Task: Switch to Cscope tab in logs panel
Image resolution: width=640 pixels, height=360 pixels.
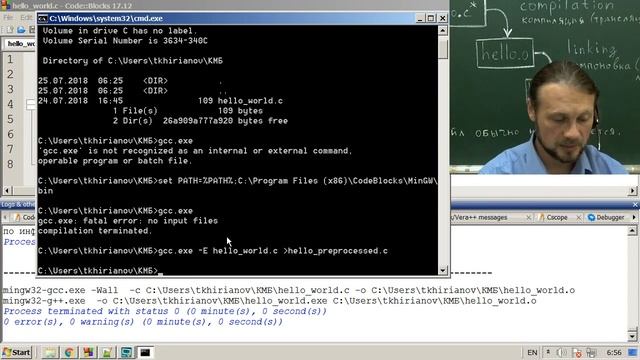Action: coord(557,218)
